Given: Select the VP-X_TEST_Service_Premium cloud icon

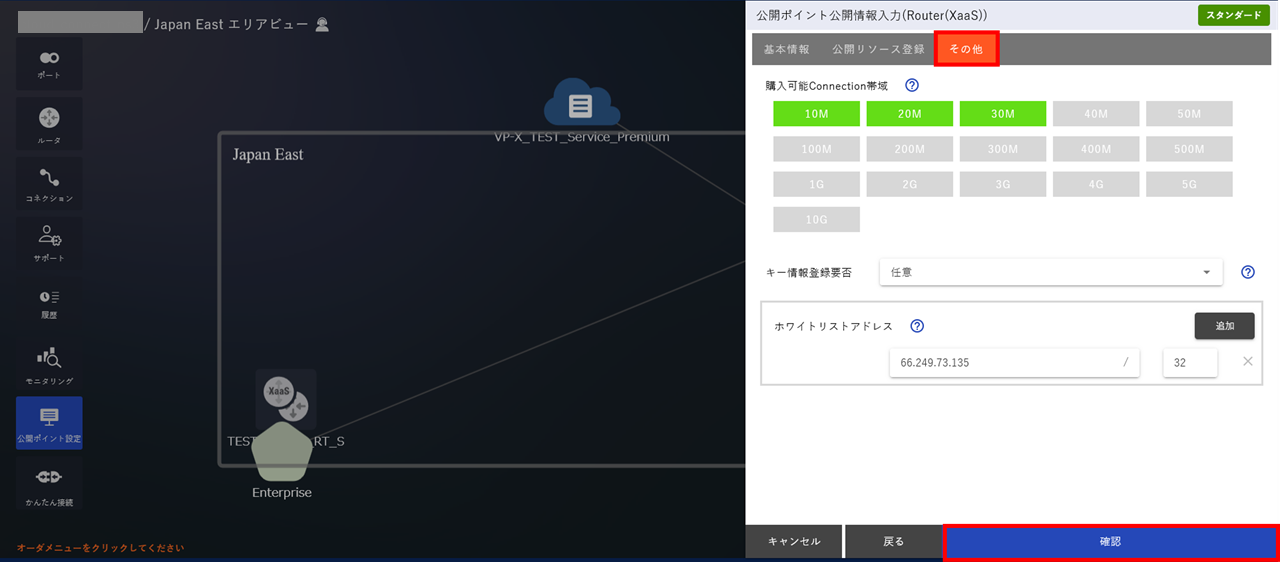Looking at the screenshot, I should (581, 103).
